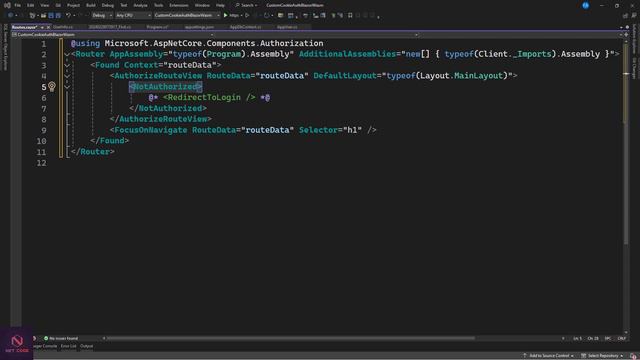Image resolution: width=640 pixels, height=360 pixels.
Task: Open the Error List panel tab
Action: pos(69,346)
